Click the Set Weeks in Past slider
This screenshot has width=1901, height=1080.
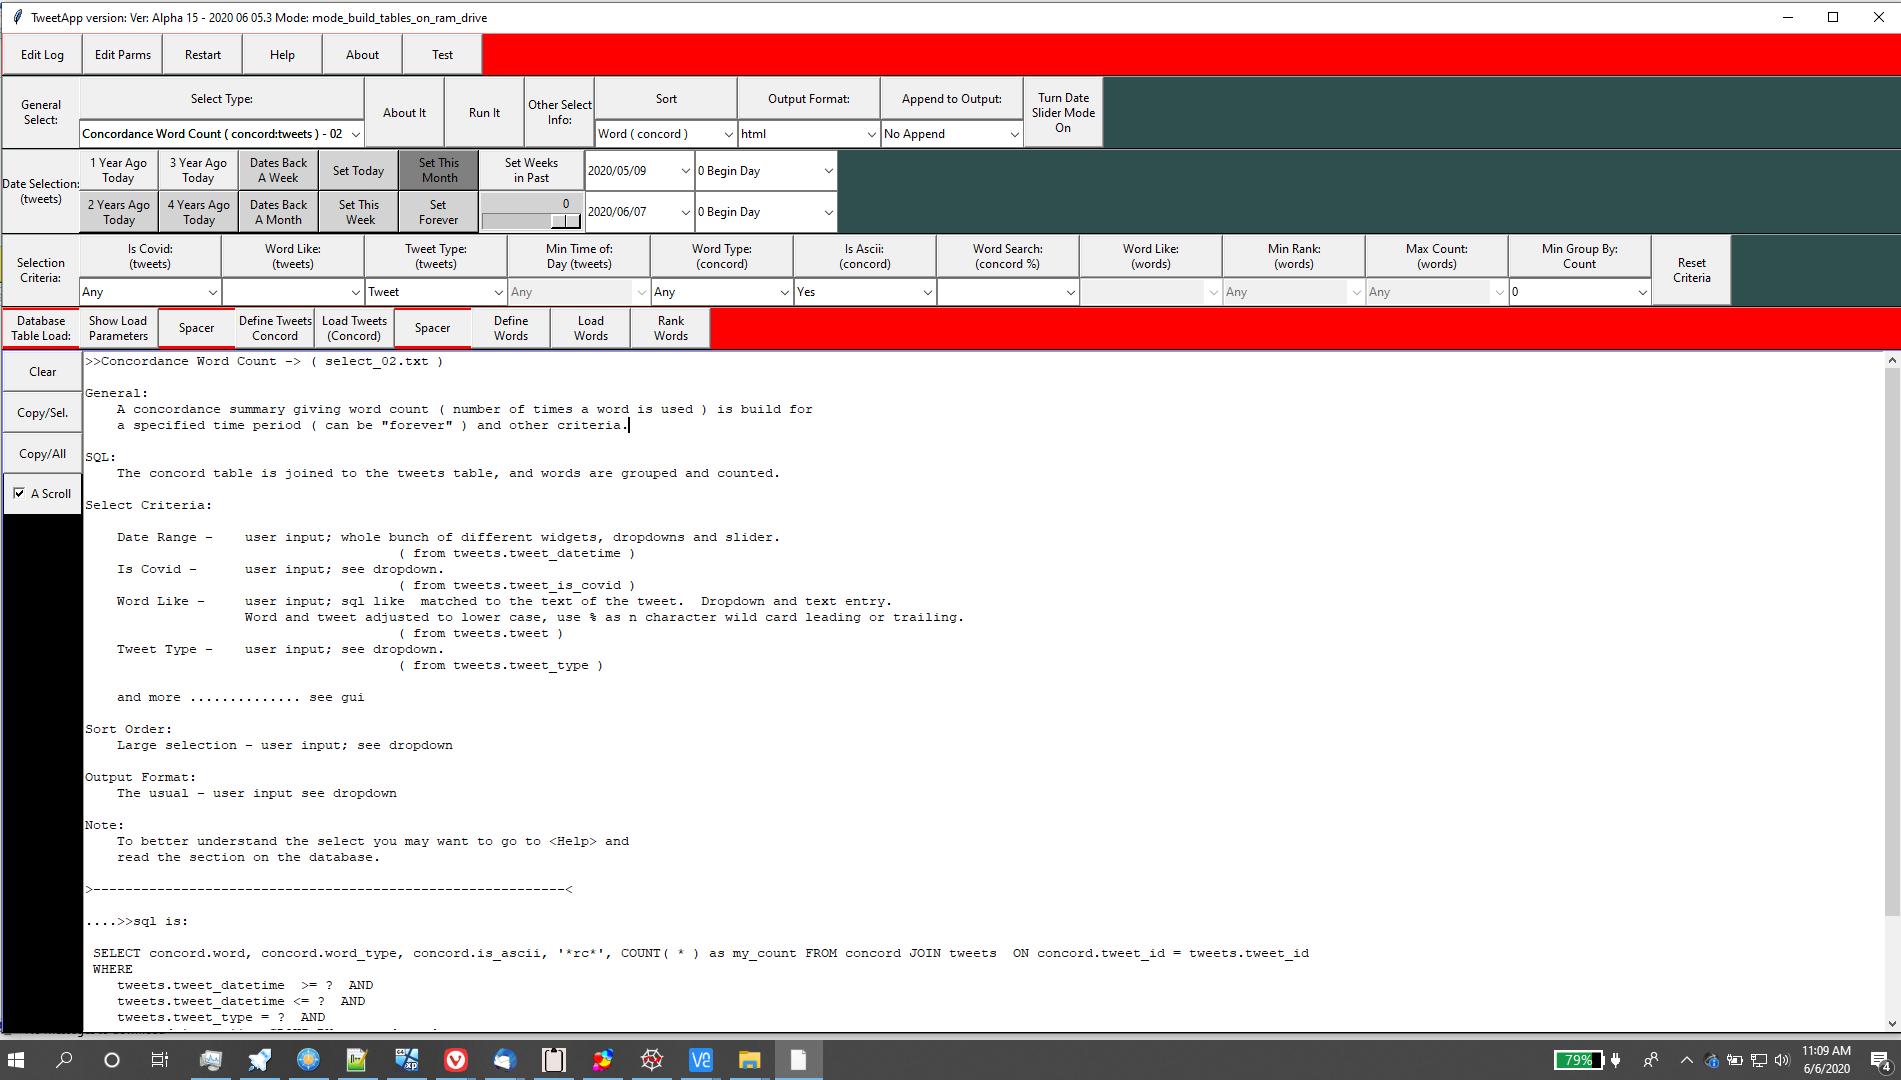[x=531, y=221]
